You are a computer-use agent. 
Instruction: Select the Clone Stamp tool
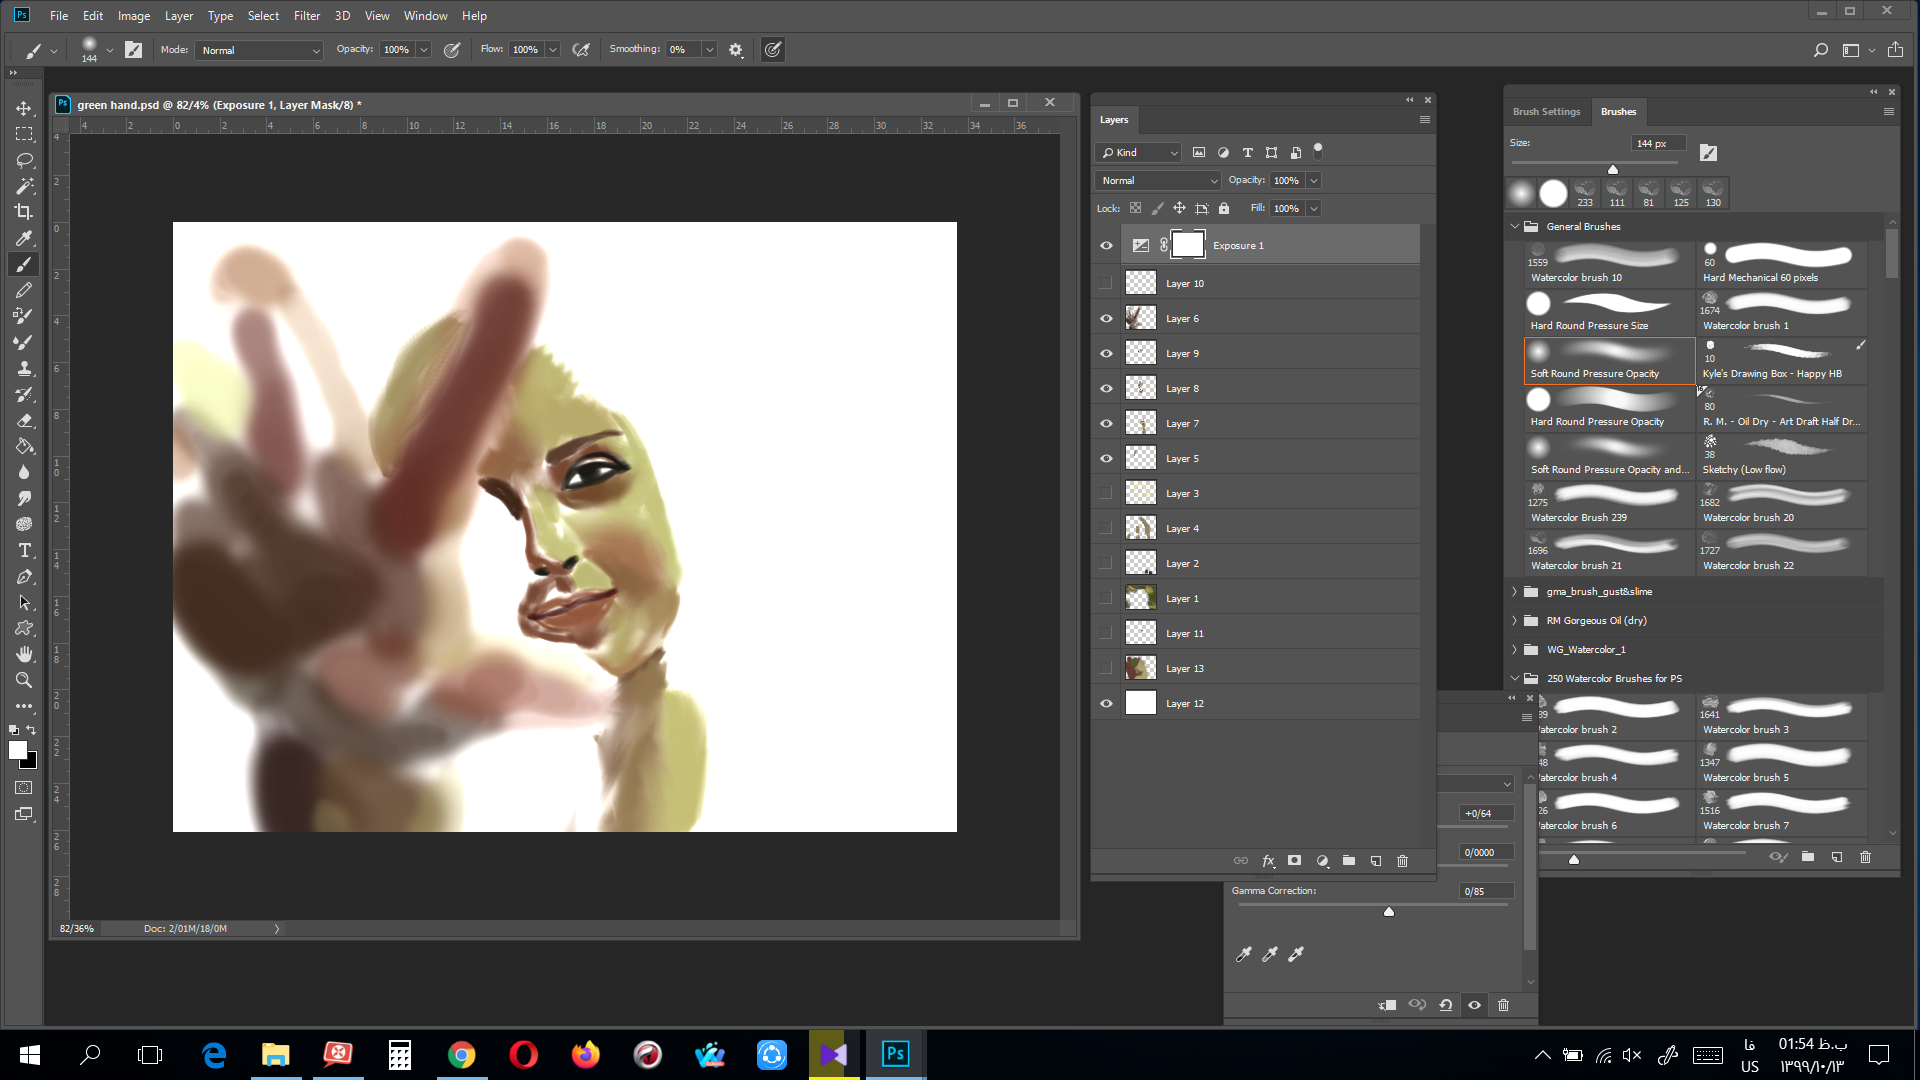point(24,368)
